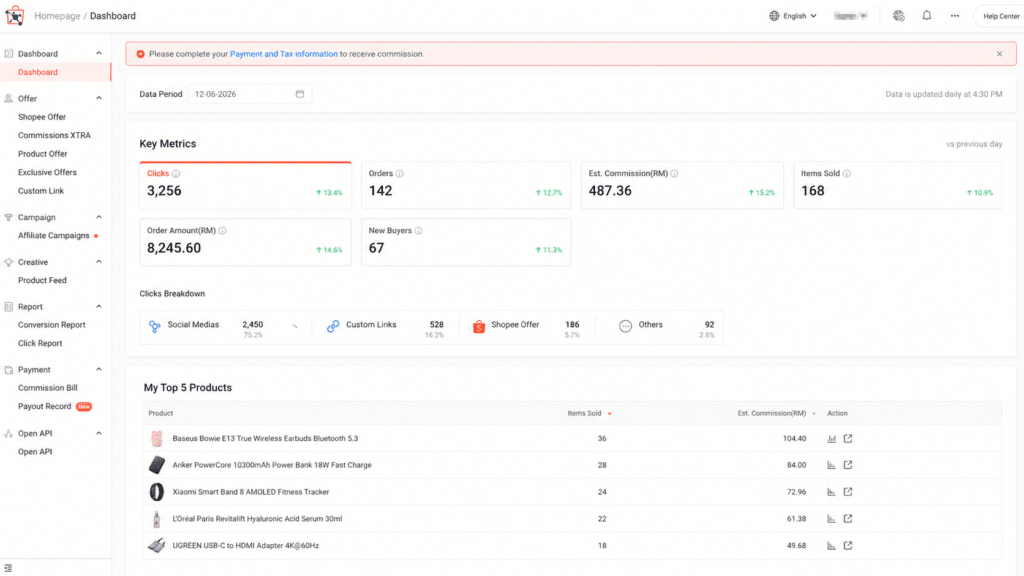This screenshot has width=1024, height=576.
Task: Open share link for Baseus Bowie E13 earbuds
Action: coord(848,439)
